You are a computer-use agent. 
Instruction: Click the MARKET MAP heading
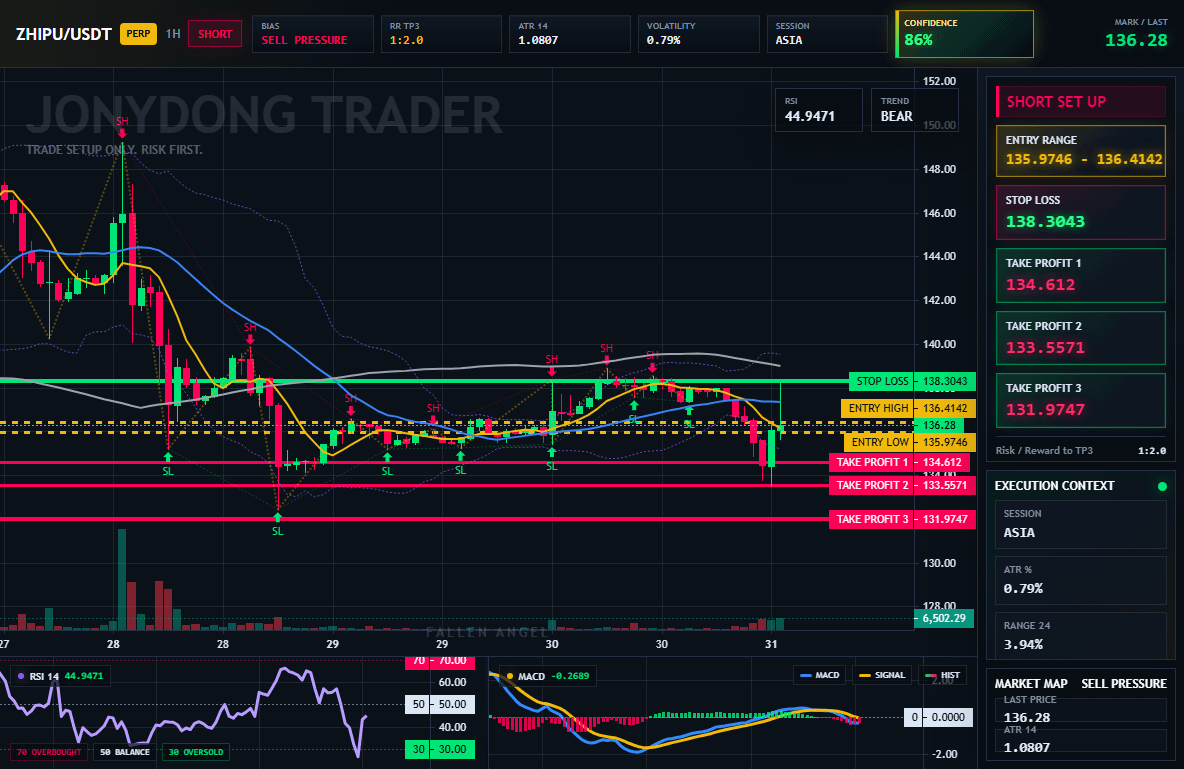pyautogui.click(x=1031, y=684)
